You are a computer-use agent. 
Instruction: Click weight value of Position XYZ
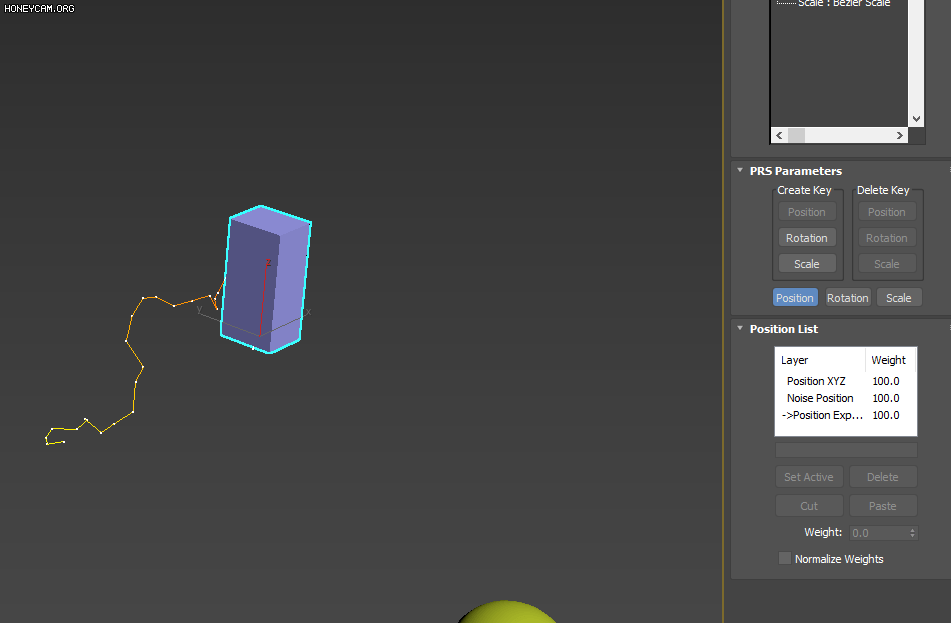(886, 381)
